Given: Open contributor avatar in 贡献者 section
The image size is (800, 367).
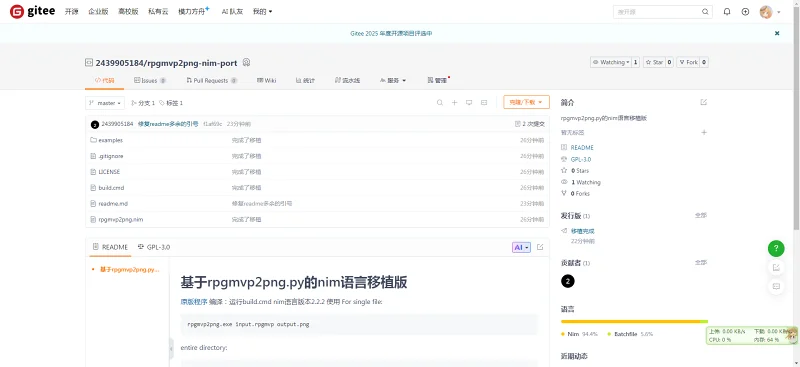Looking at the screenshot, I should point(567,281).
